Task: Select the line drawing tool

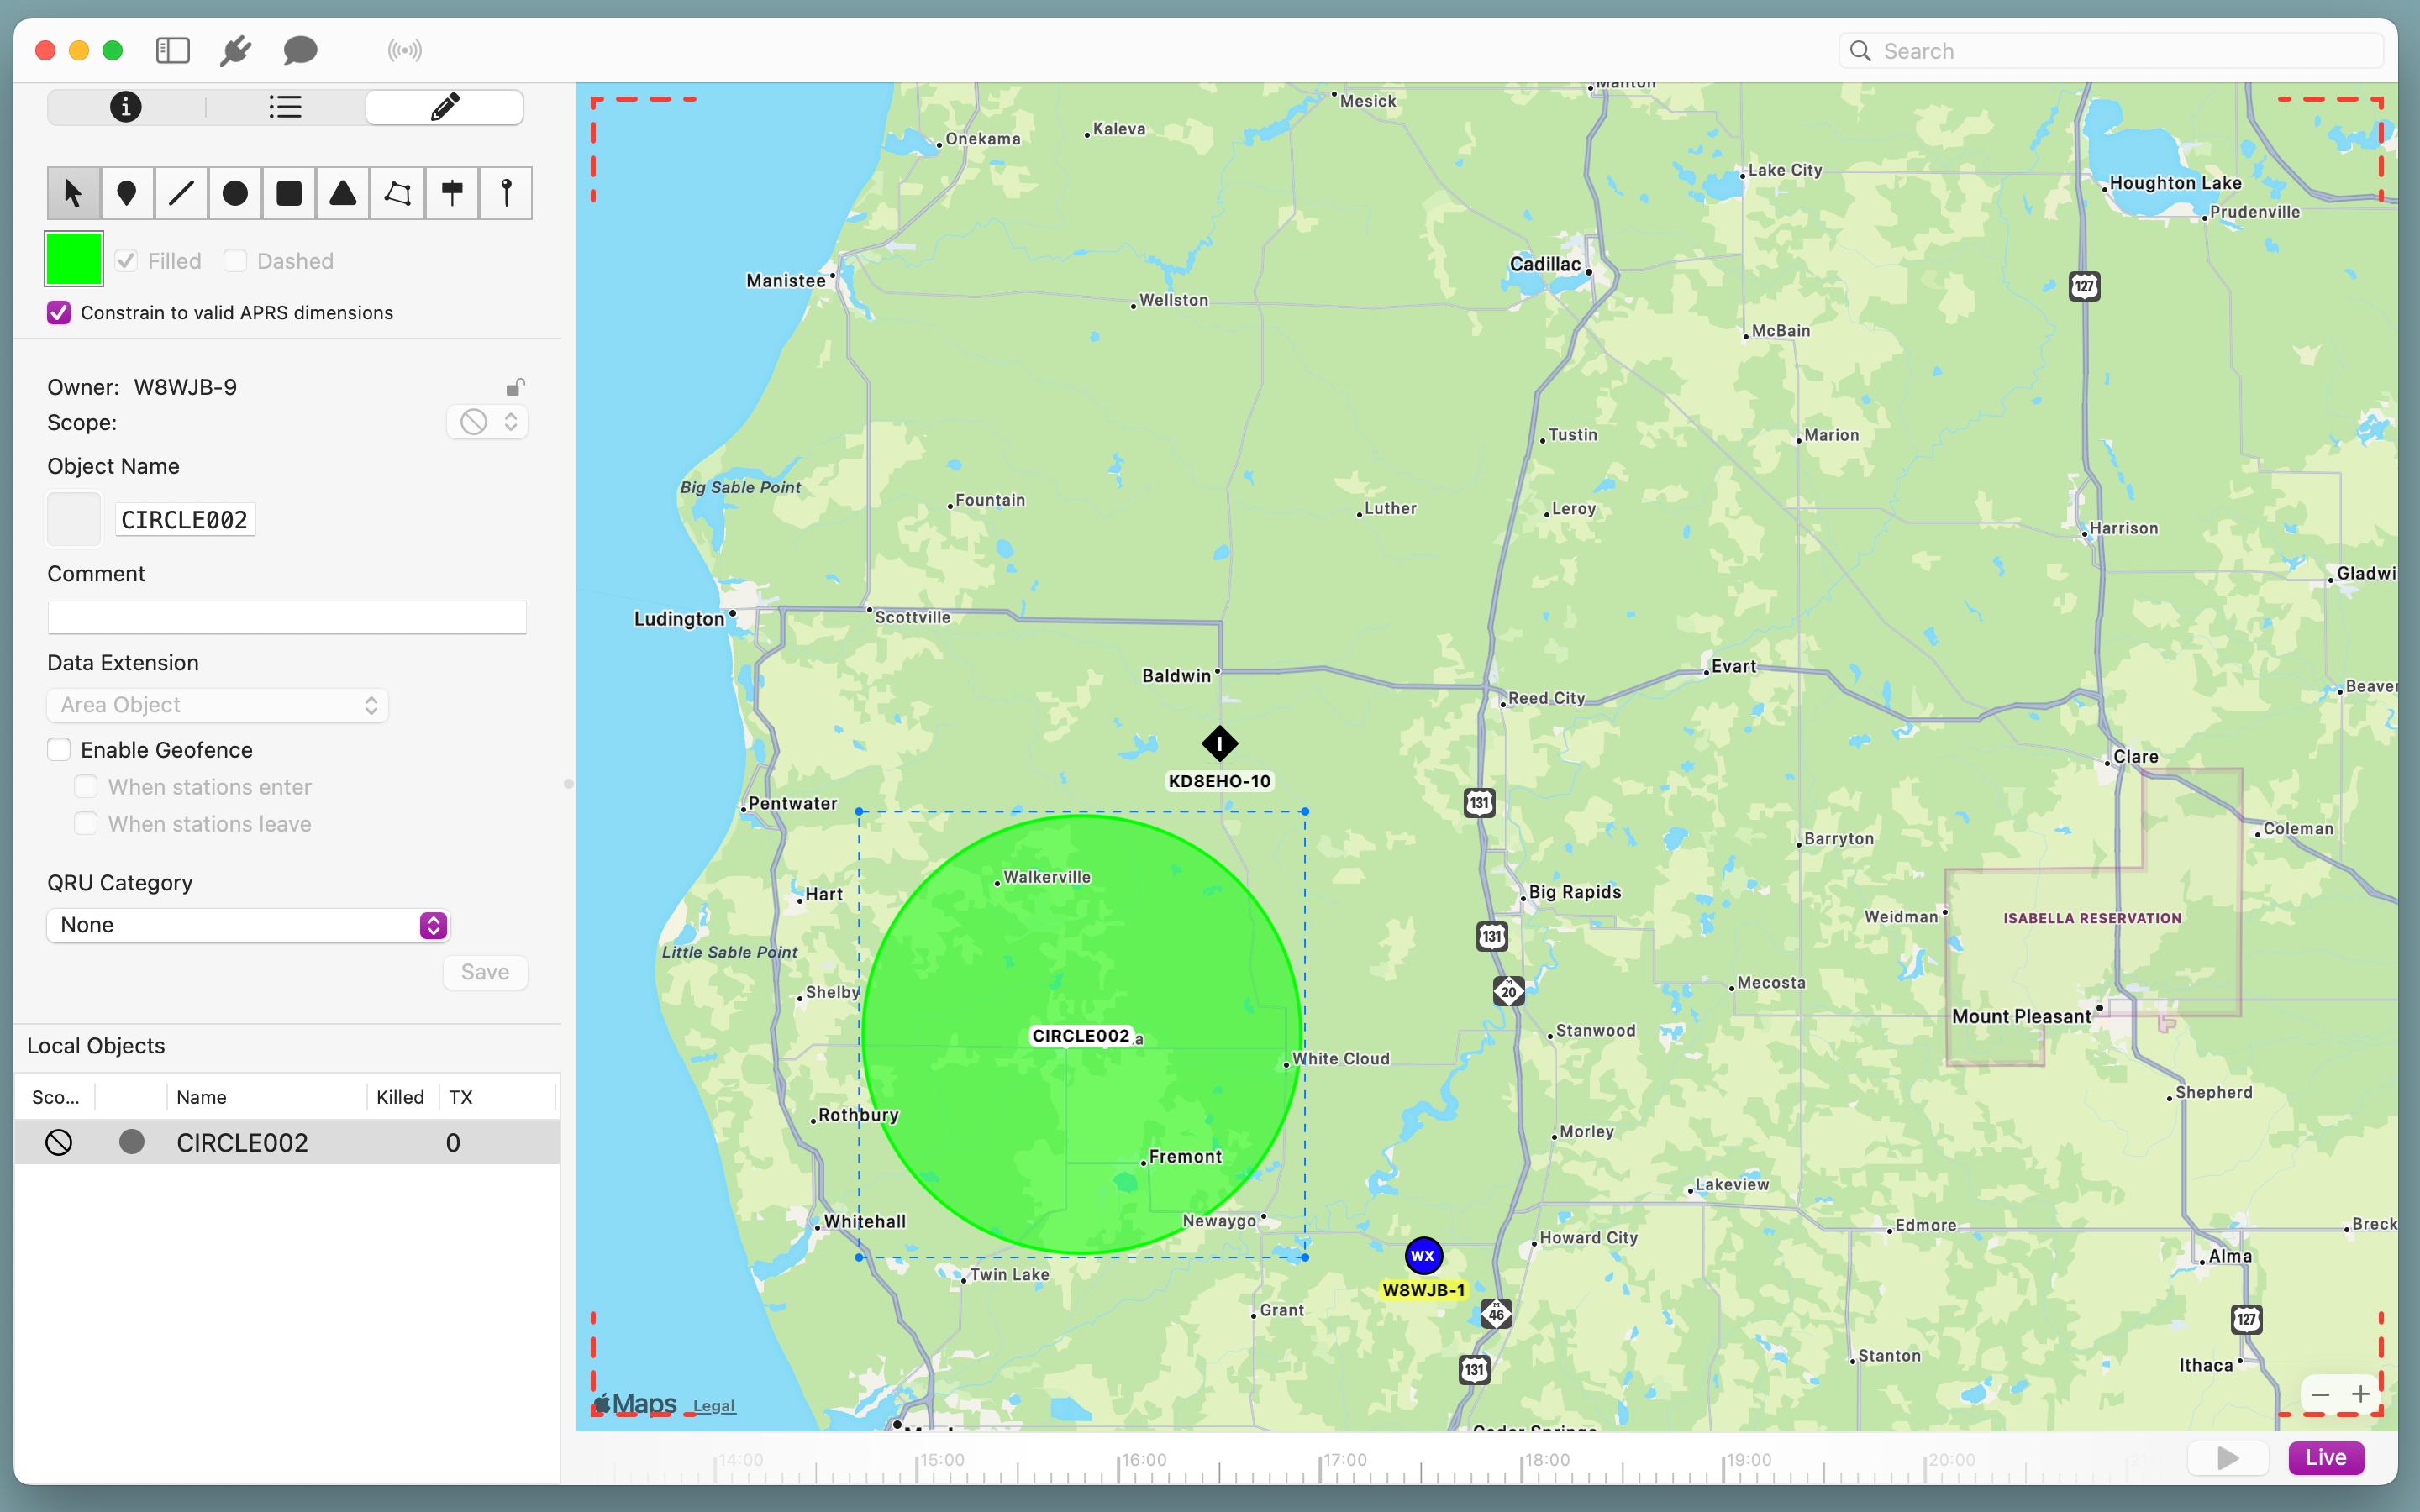Action: (181, 193)
